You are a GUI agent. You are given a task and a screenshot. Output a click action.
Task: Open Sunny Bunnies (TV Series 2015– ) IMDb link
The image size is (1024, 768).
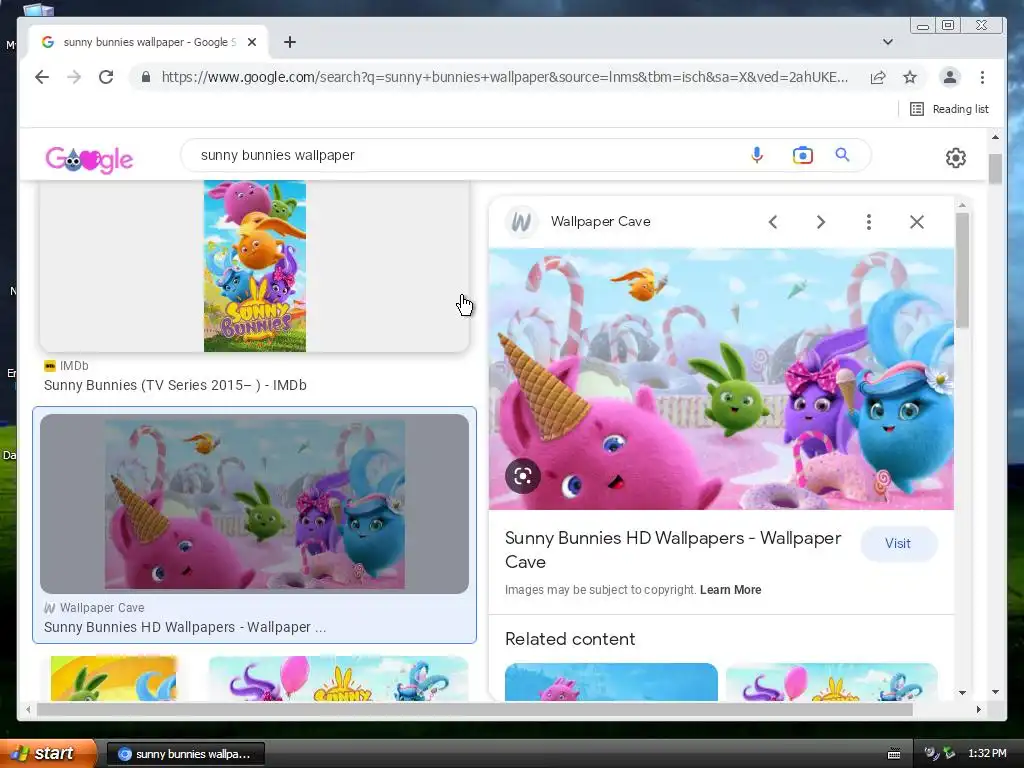[175, 385]
